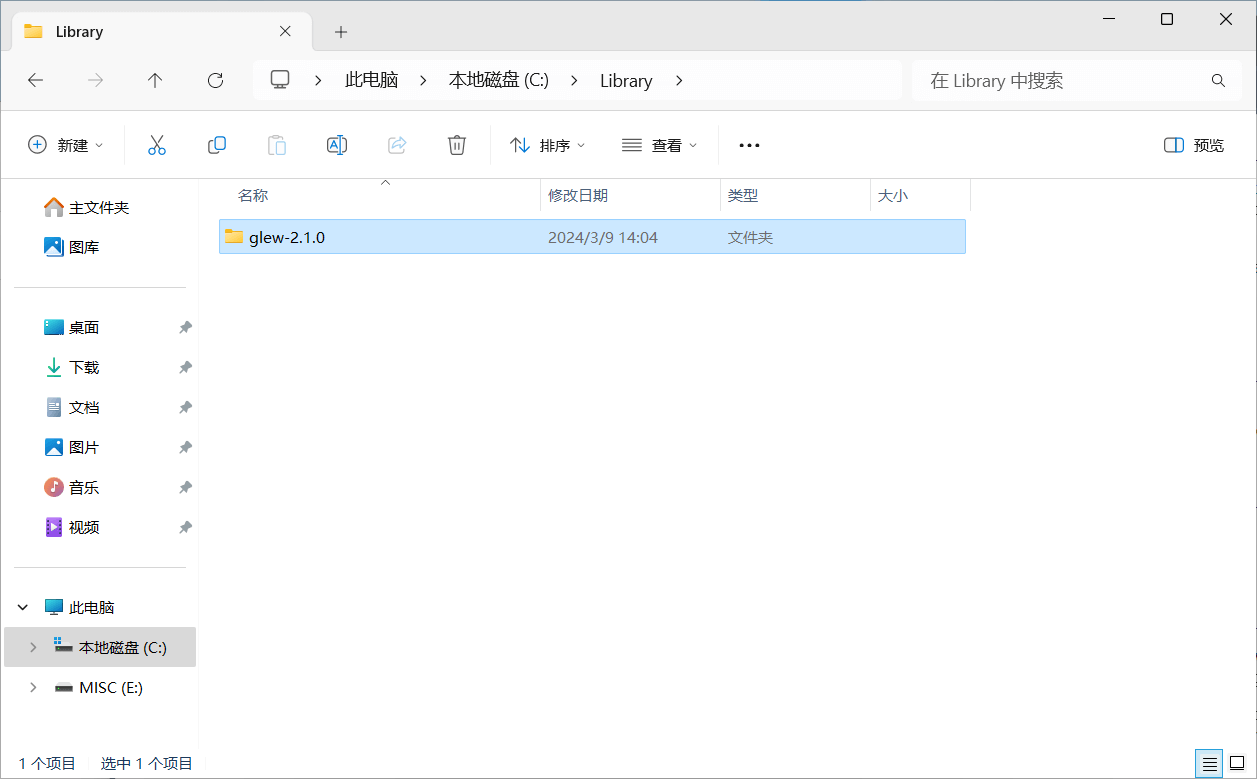Click 本地磁盘 (C:) in the breadcrumb
Screen dimensions: 1257x779
(499, 80)
